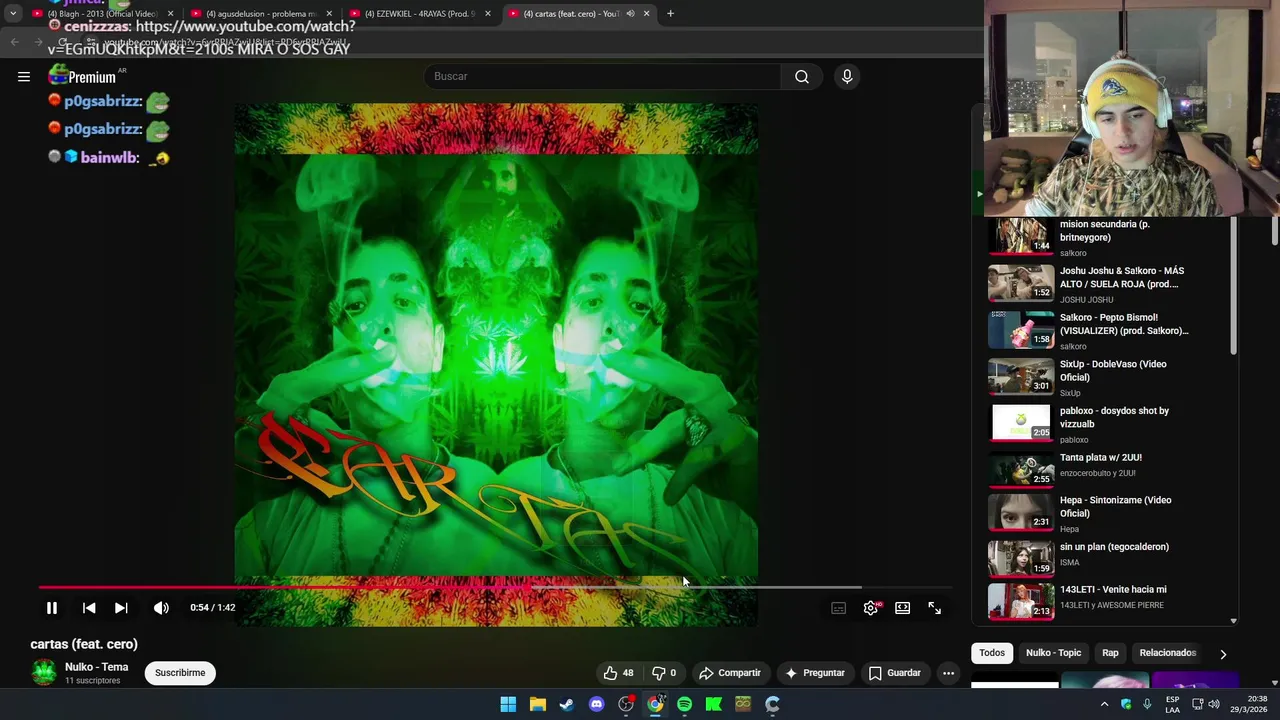Open the Tanta plata w/ 2UU! video
The image size is (1280, 720).
(x=1101, y=457)
